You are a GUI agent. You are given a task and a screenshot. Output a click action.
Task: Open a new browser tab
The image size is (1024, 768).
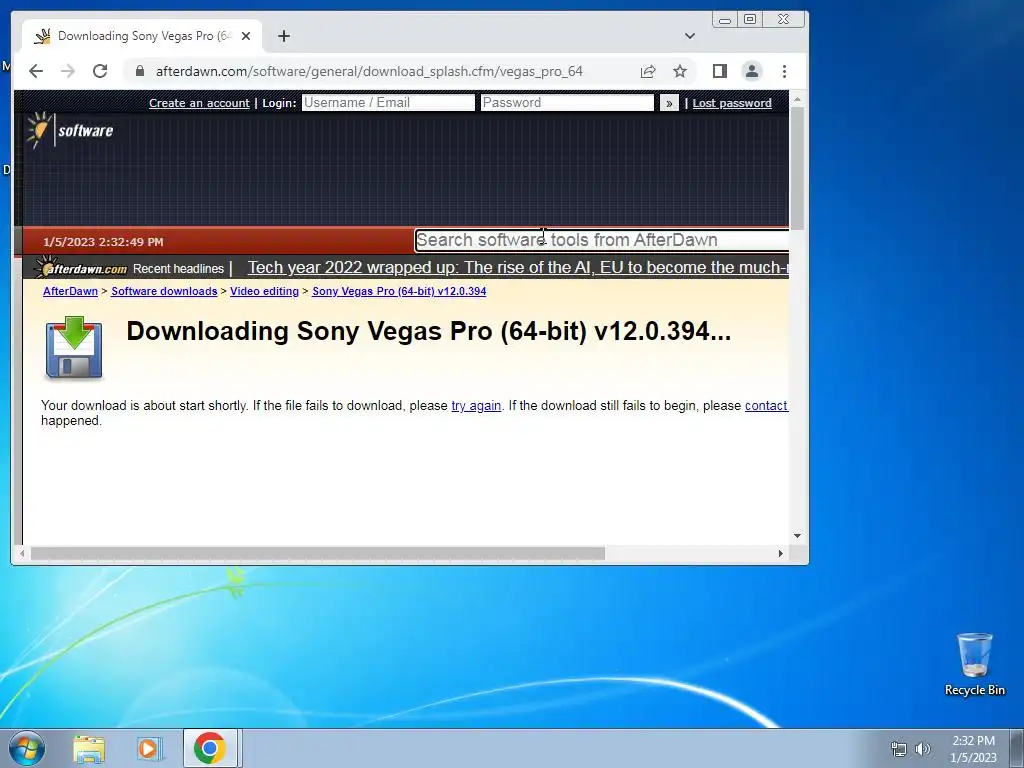[x=283, y=37]
